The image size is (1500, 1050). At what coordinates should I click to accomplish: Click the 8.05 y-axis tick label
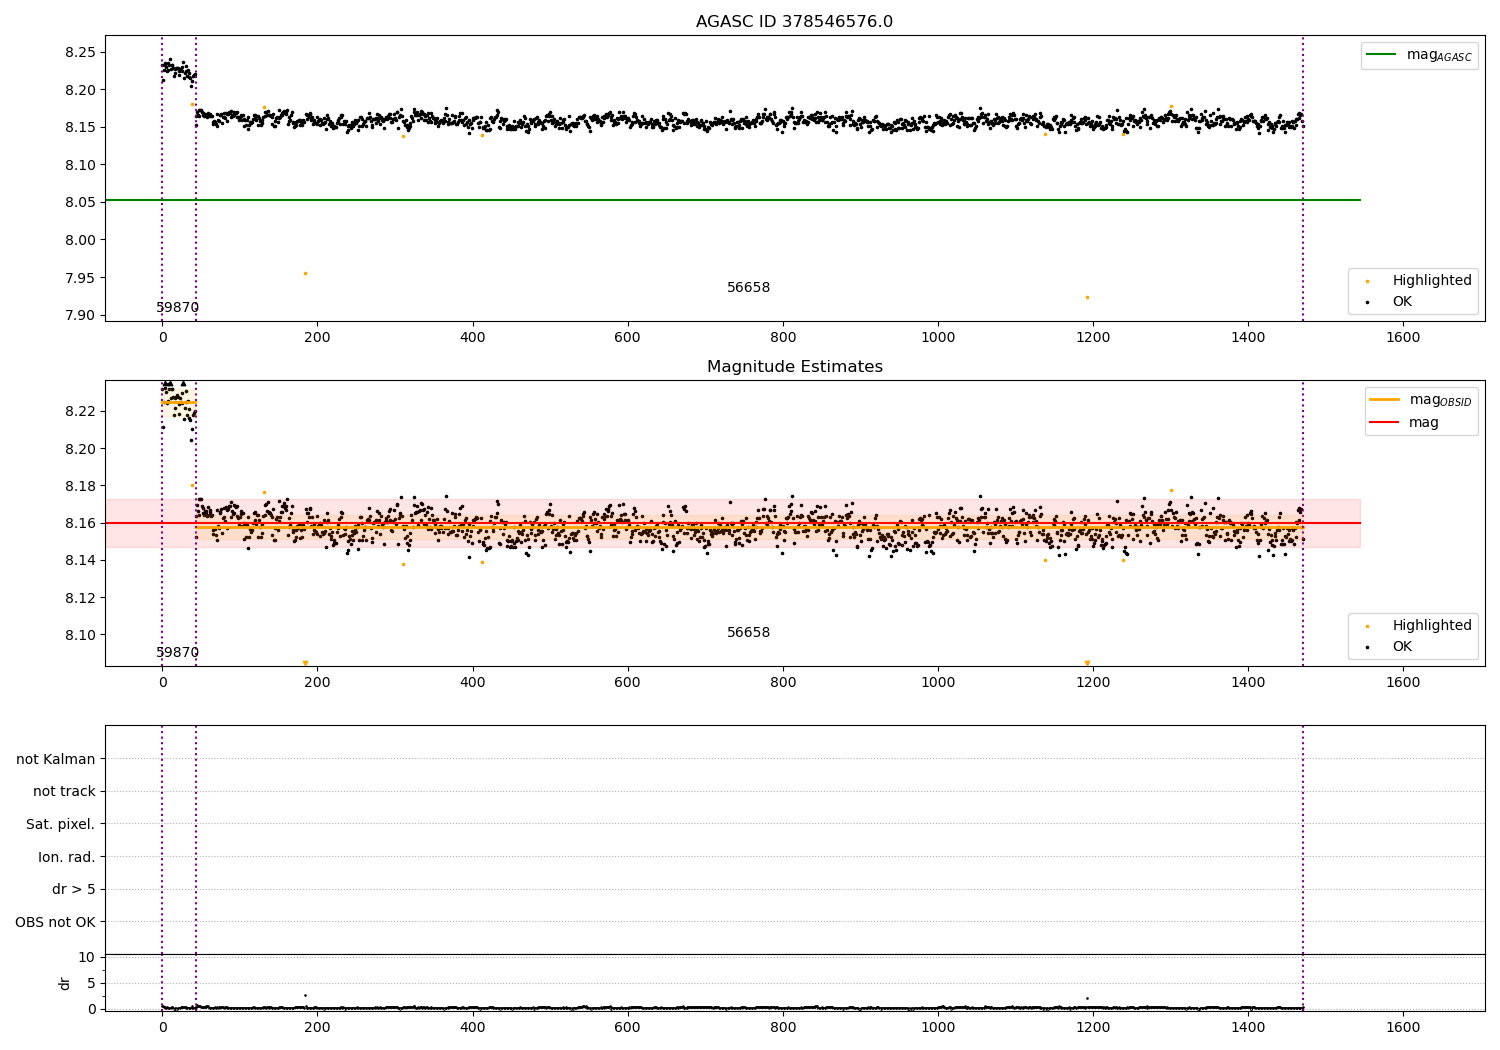coord(80,203)
